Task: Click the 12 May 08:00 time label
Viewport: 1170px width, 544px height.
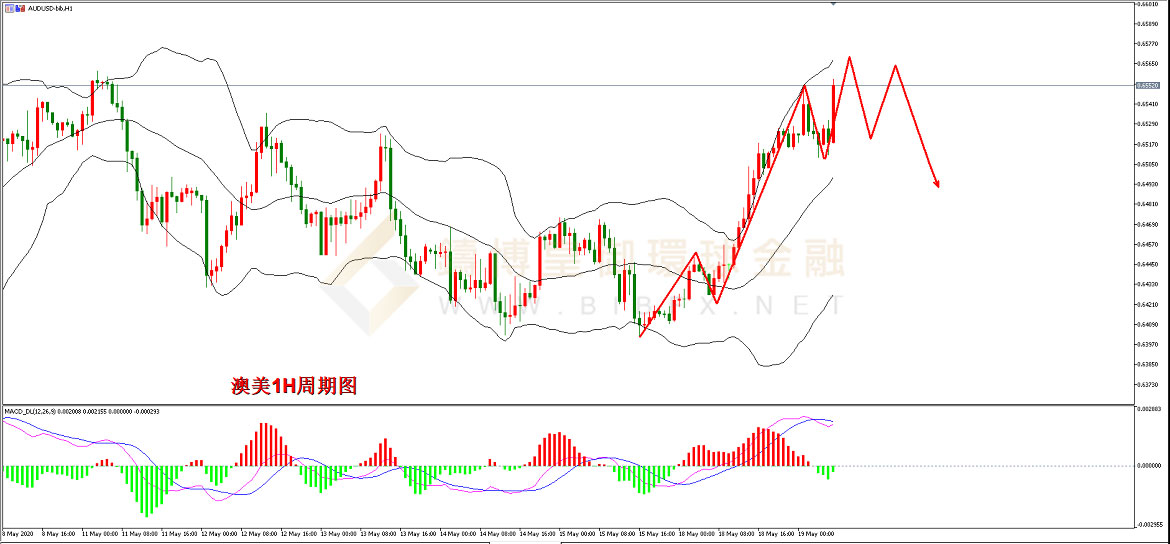Action: coord(262,534)
